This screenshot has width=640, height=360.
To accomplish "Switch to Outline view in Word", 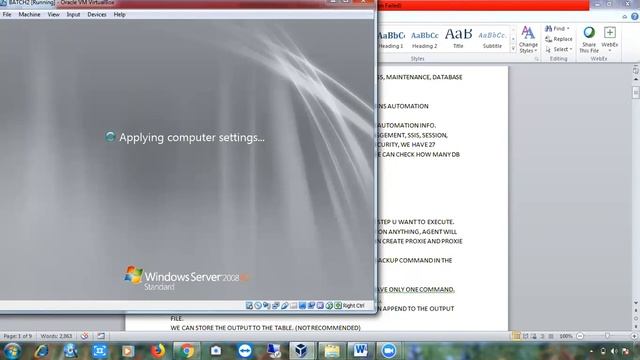I will point(542,336).
